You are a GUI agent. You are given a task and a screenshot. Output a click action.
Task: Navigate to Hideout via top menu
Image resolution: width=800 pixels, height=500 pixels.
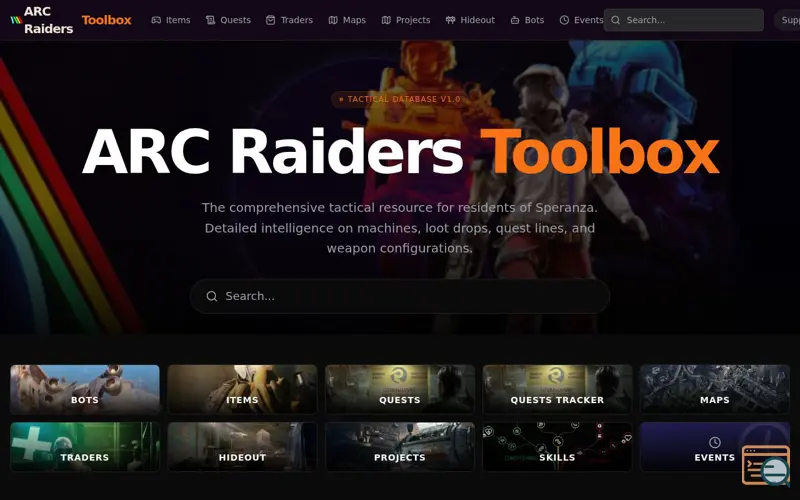pos(470,20)
